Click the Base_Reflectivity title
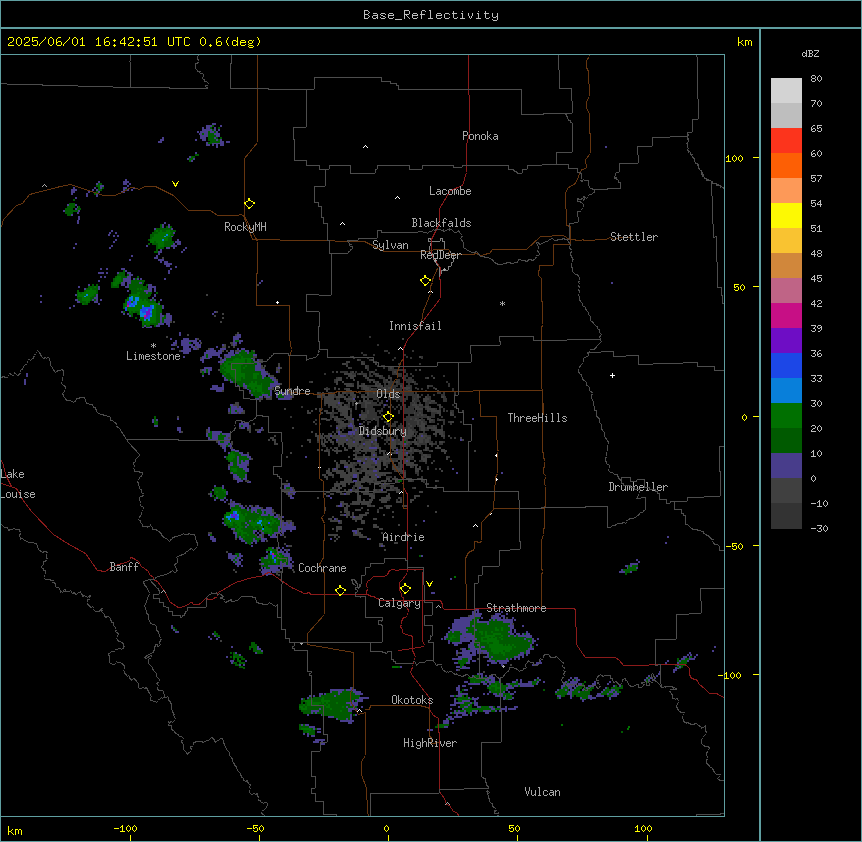 431,15
